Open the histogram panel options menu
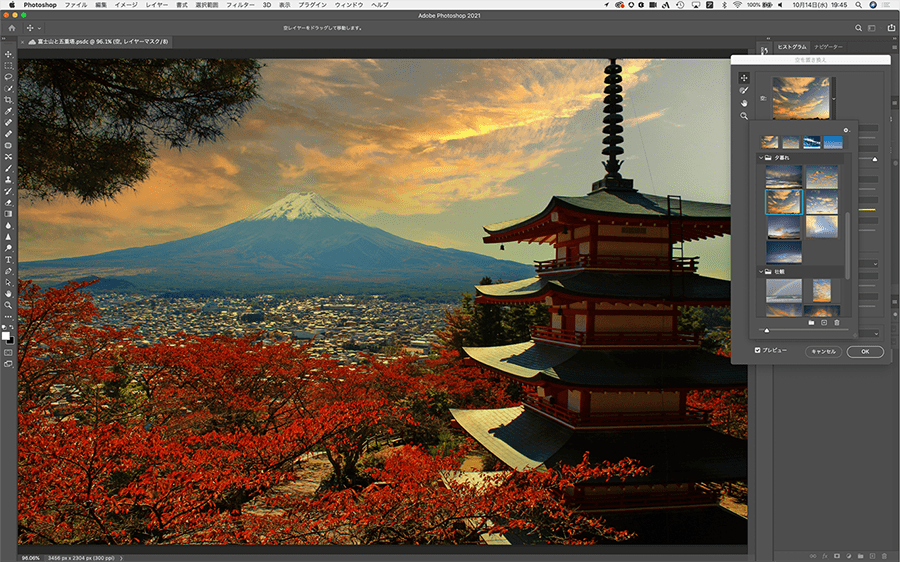900x562 pixels. (894, 47)
